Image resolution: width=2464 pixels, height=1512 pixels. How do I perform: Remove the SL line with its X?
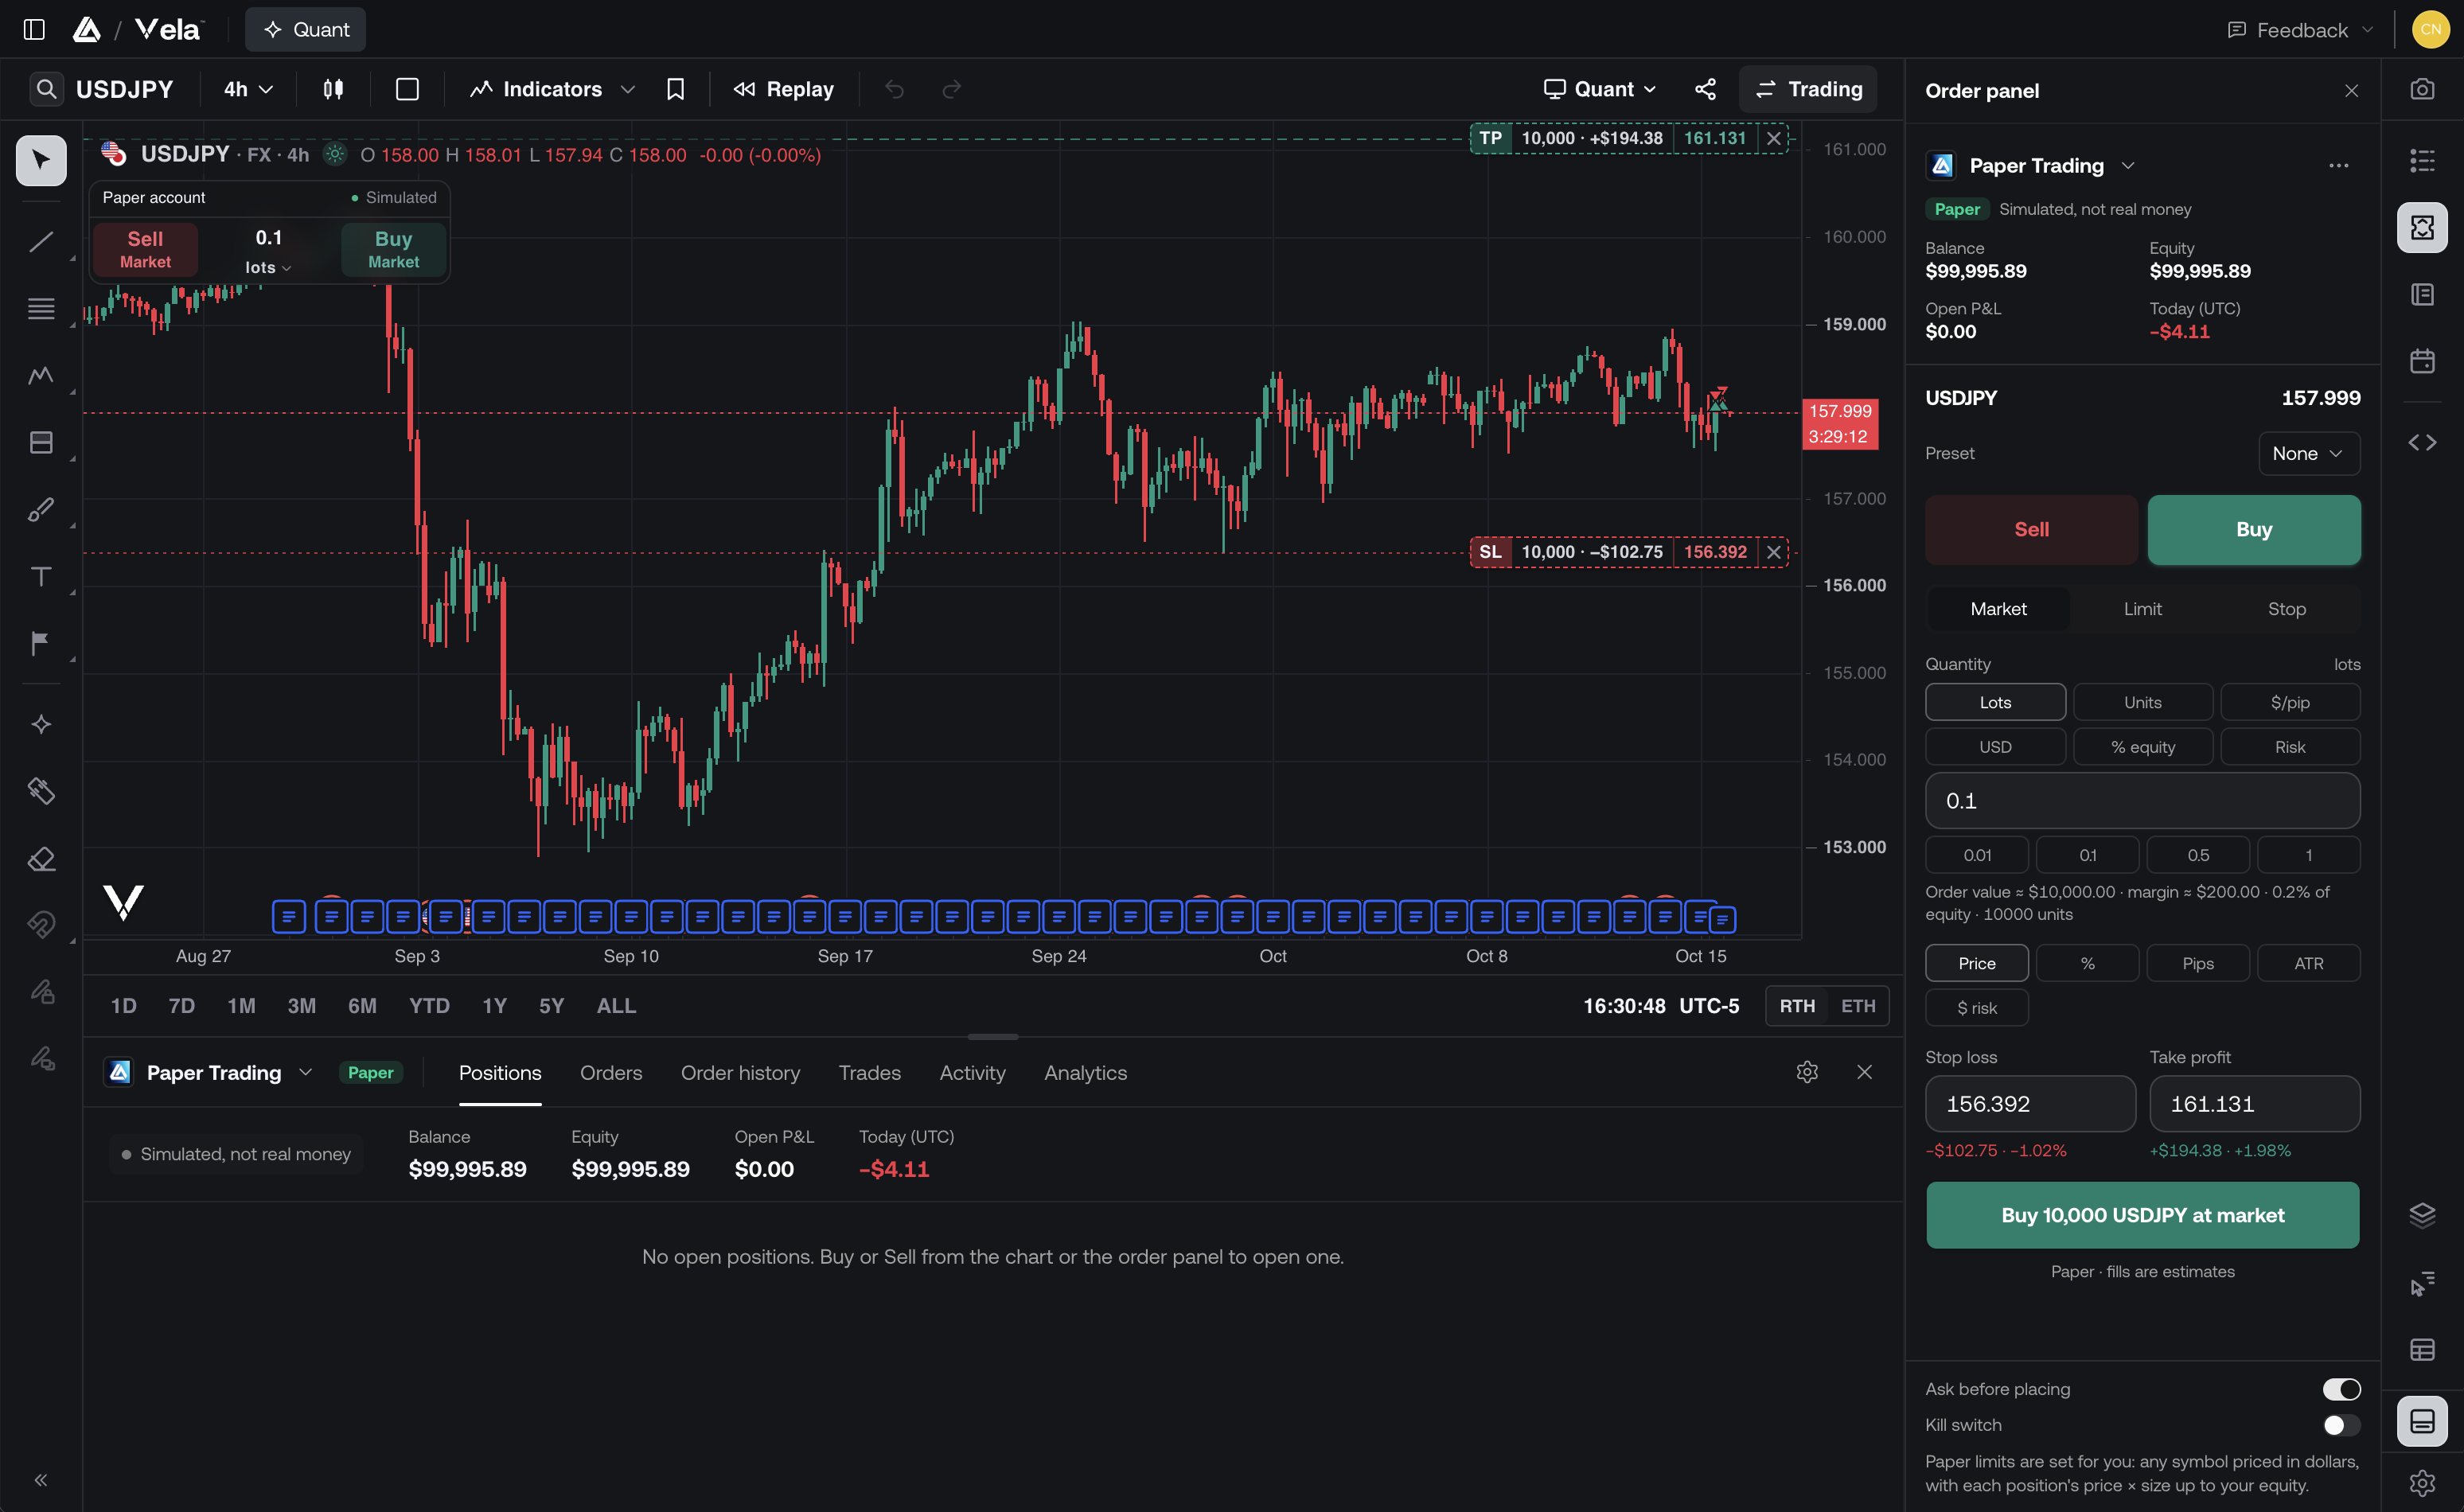(1773, 552)
